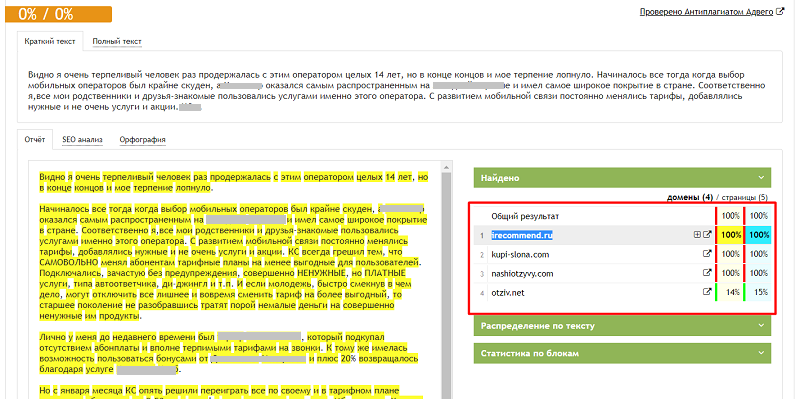Expand pages plus icon for irecommend.ru
Image resolution: width=800 pixels, height=399 pixels.
tap(697, 235)
